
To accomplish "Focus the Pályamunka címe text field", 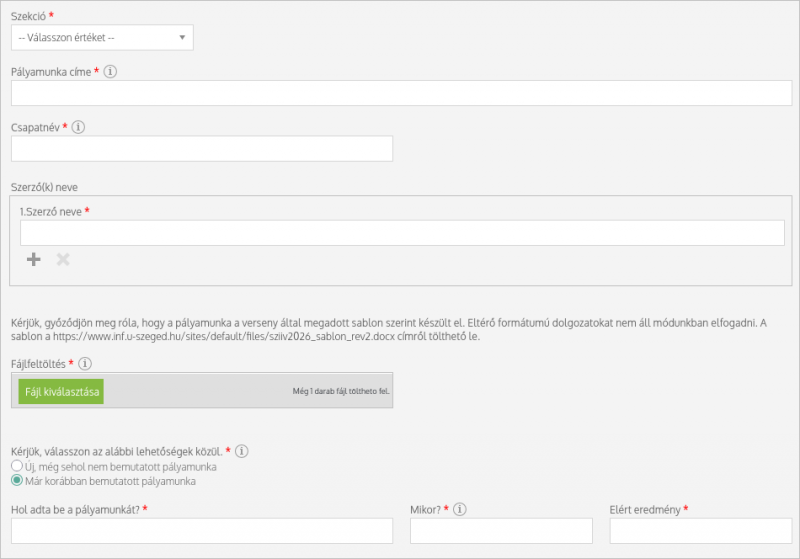I will tap(400, 93).
